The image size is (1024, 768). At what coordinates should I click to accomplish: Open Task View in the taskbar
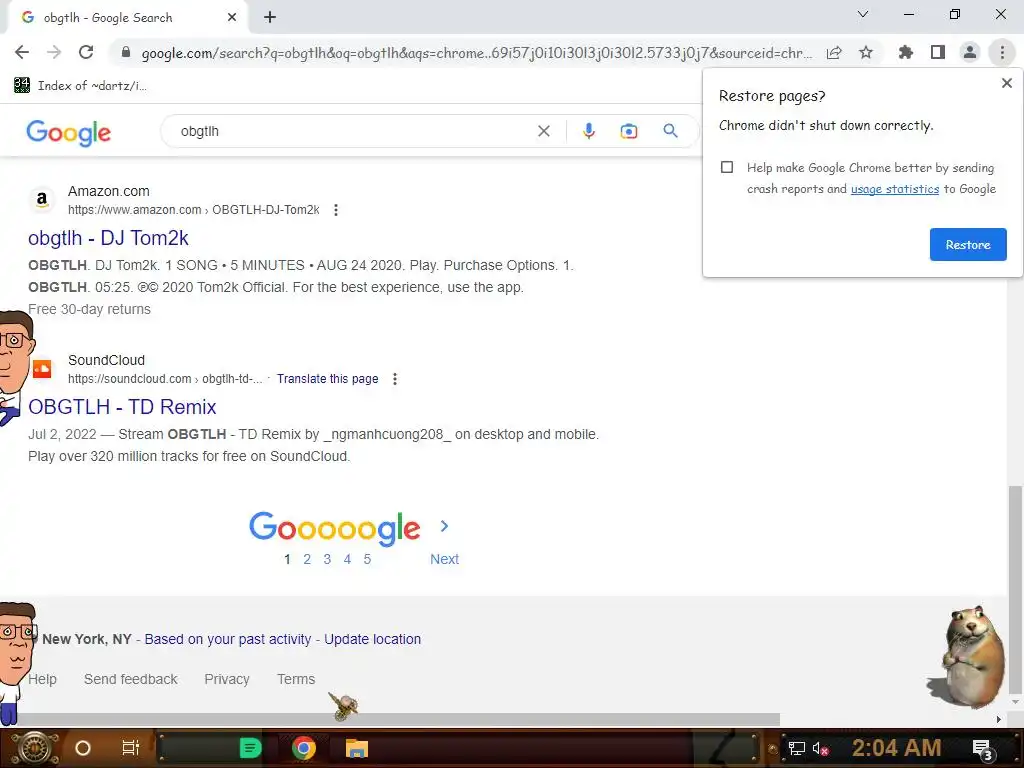pos(131,748)
